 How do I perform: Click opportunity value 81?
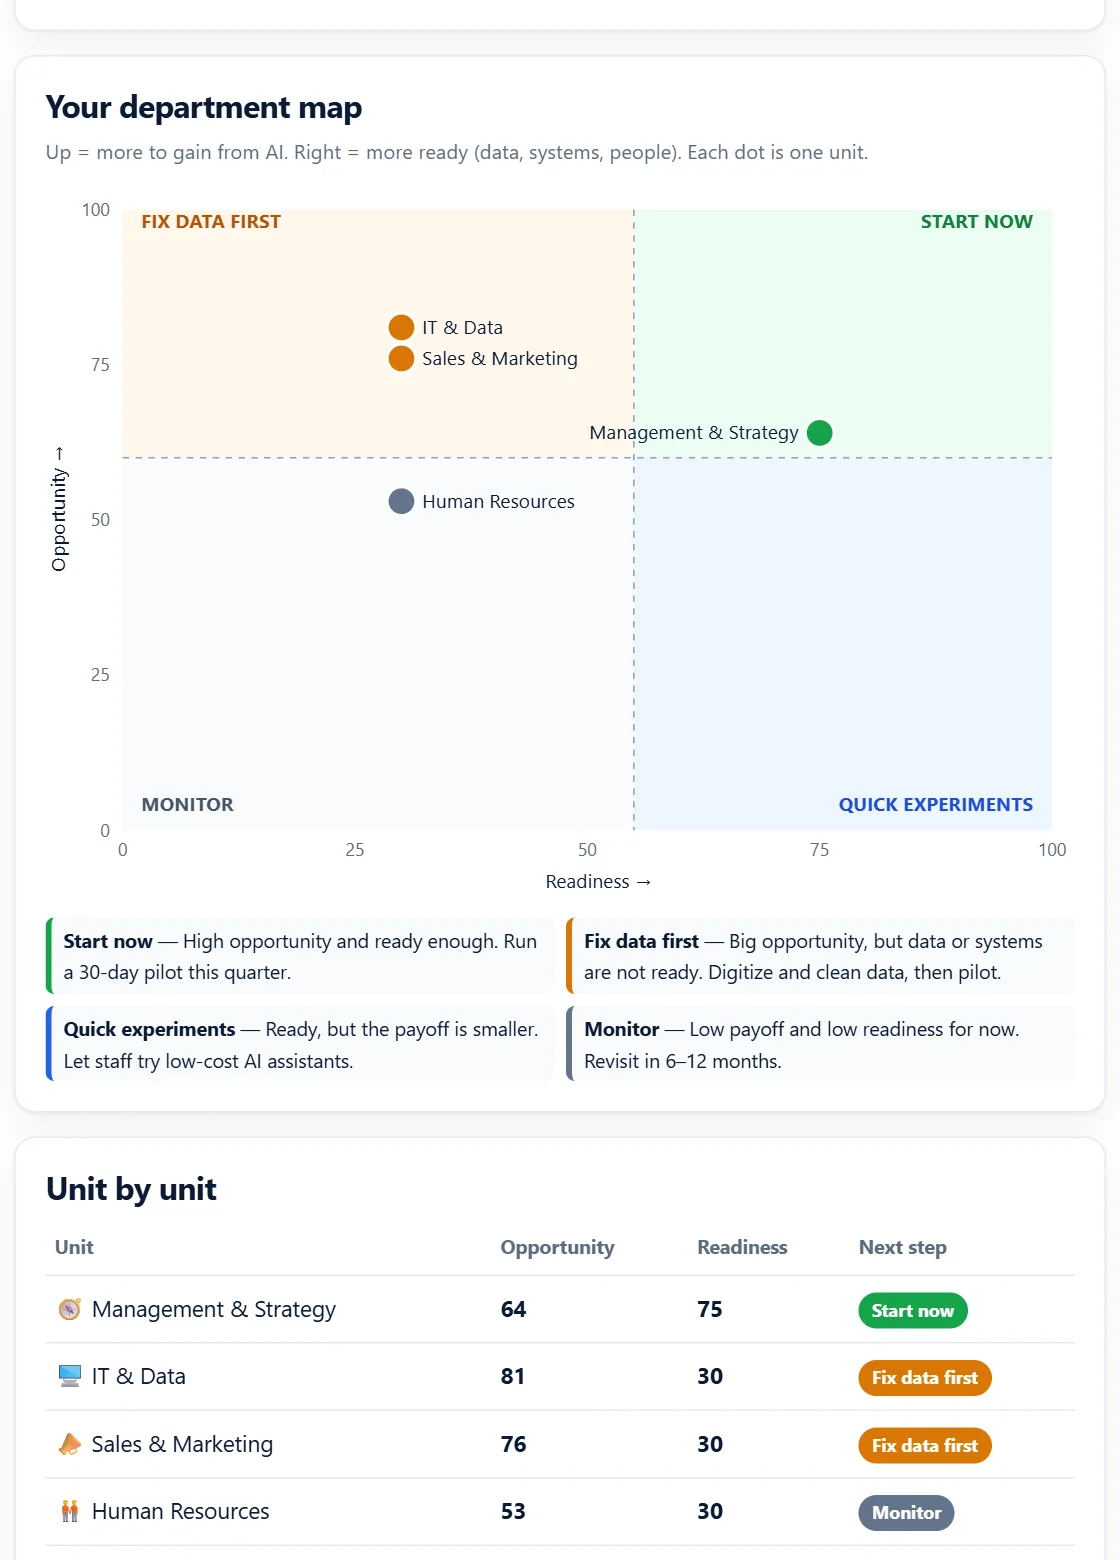click(513, 1376)
